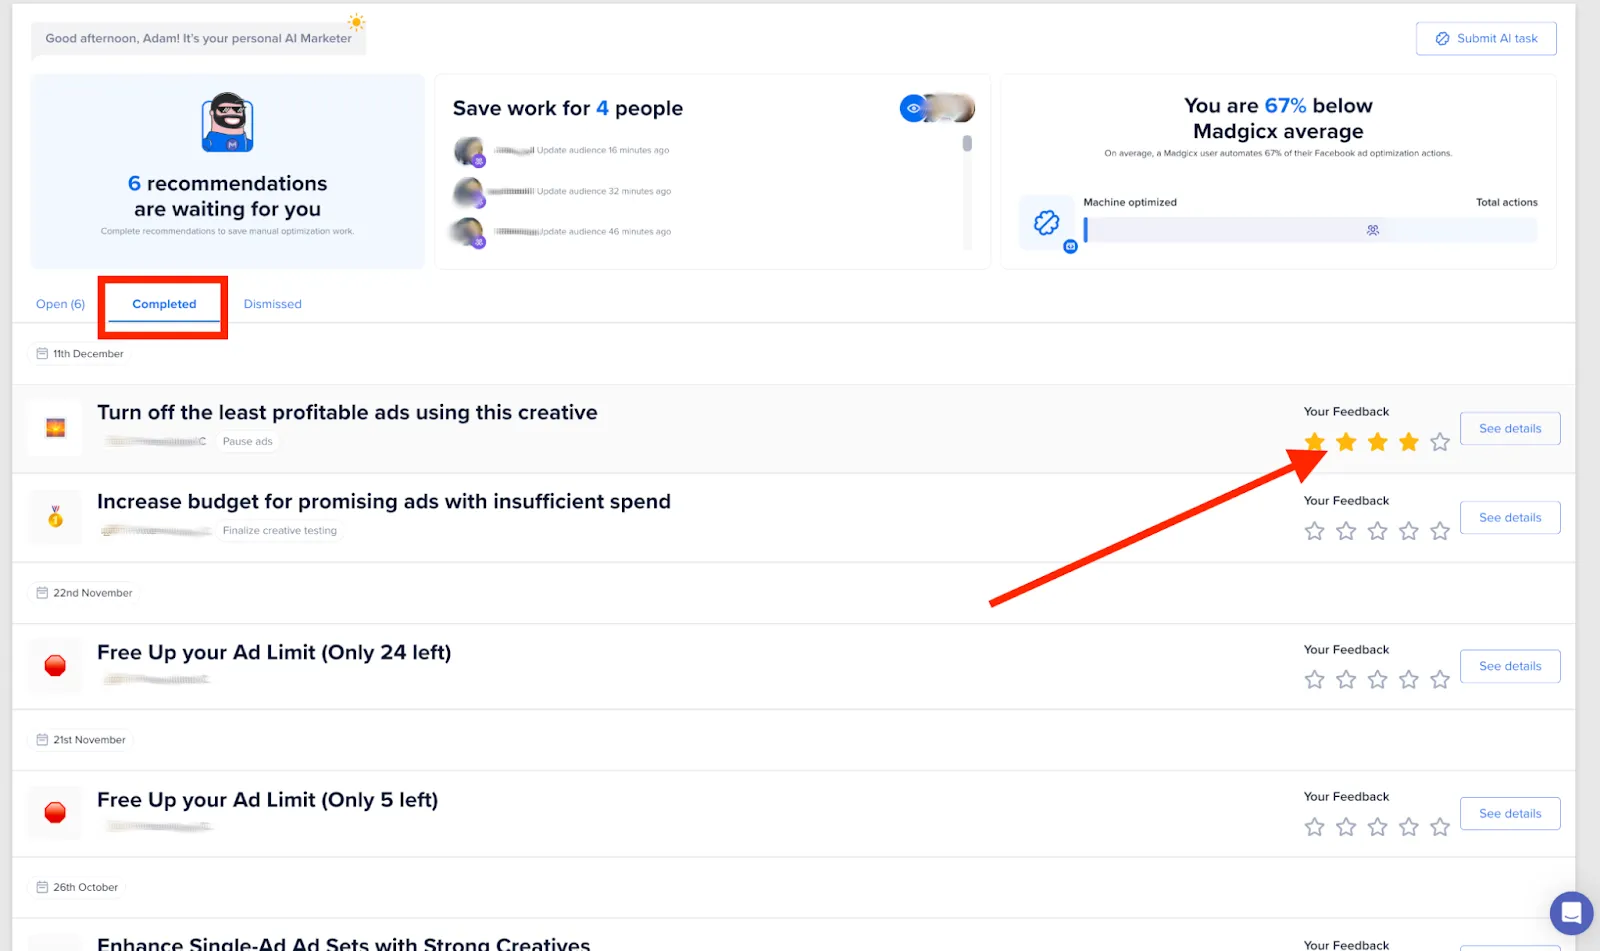Open Increase budget for promising ads title

click(384, 502)
